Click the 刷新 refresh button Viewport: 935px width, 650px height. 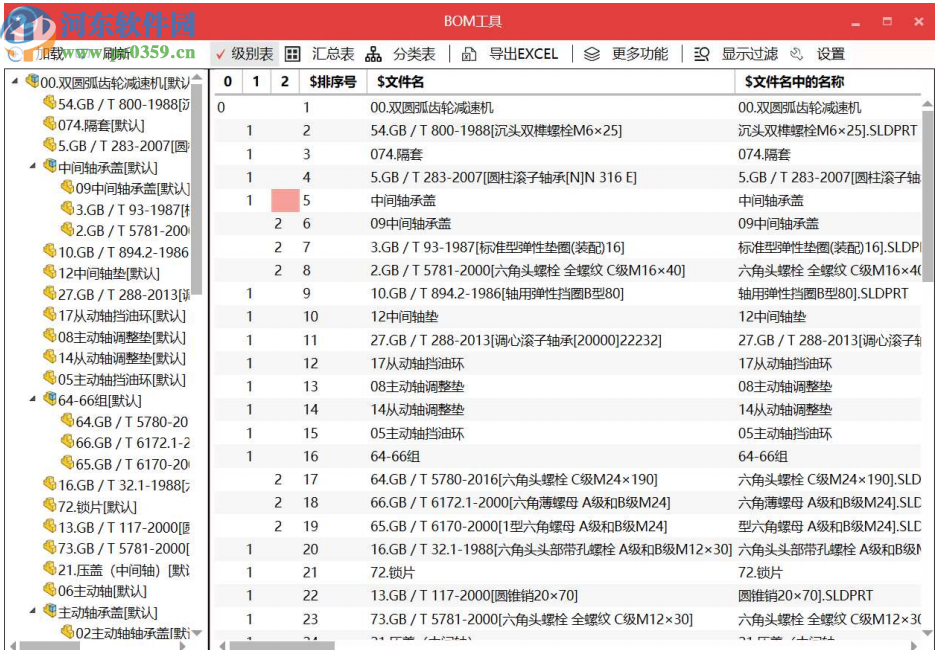[116, 54]
